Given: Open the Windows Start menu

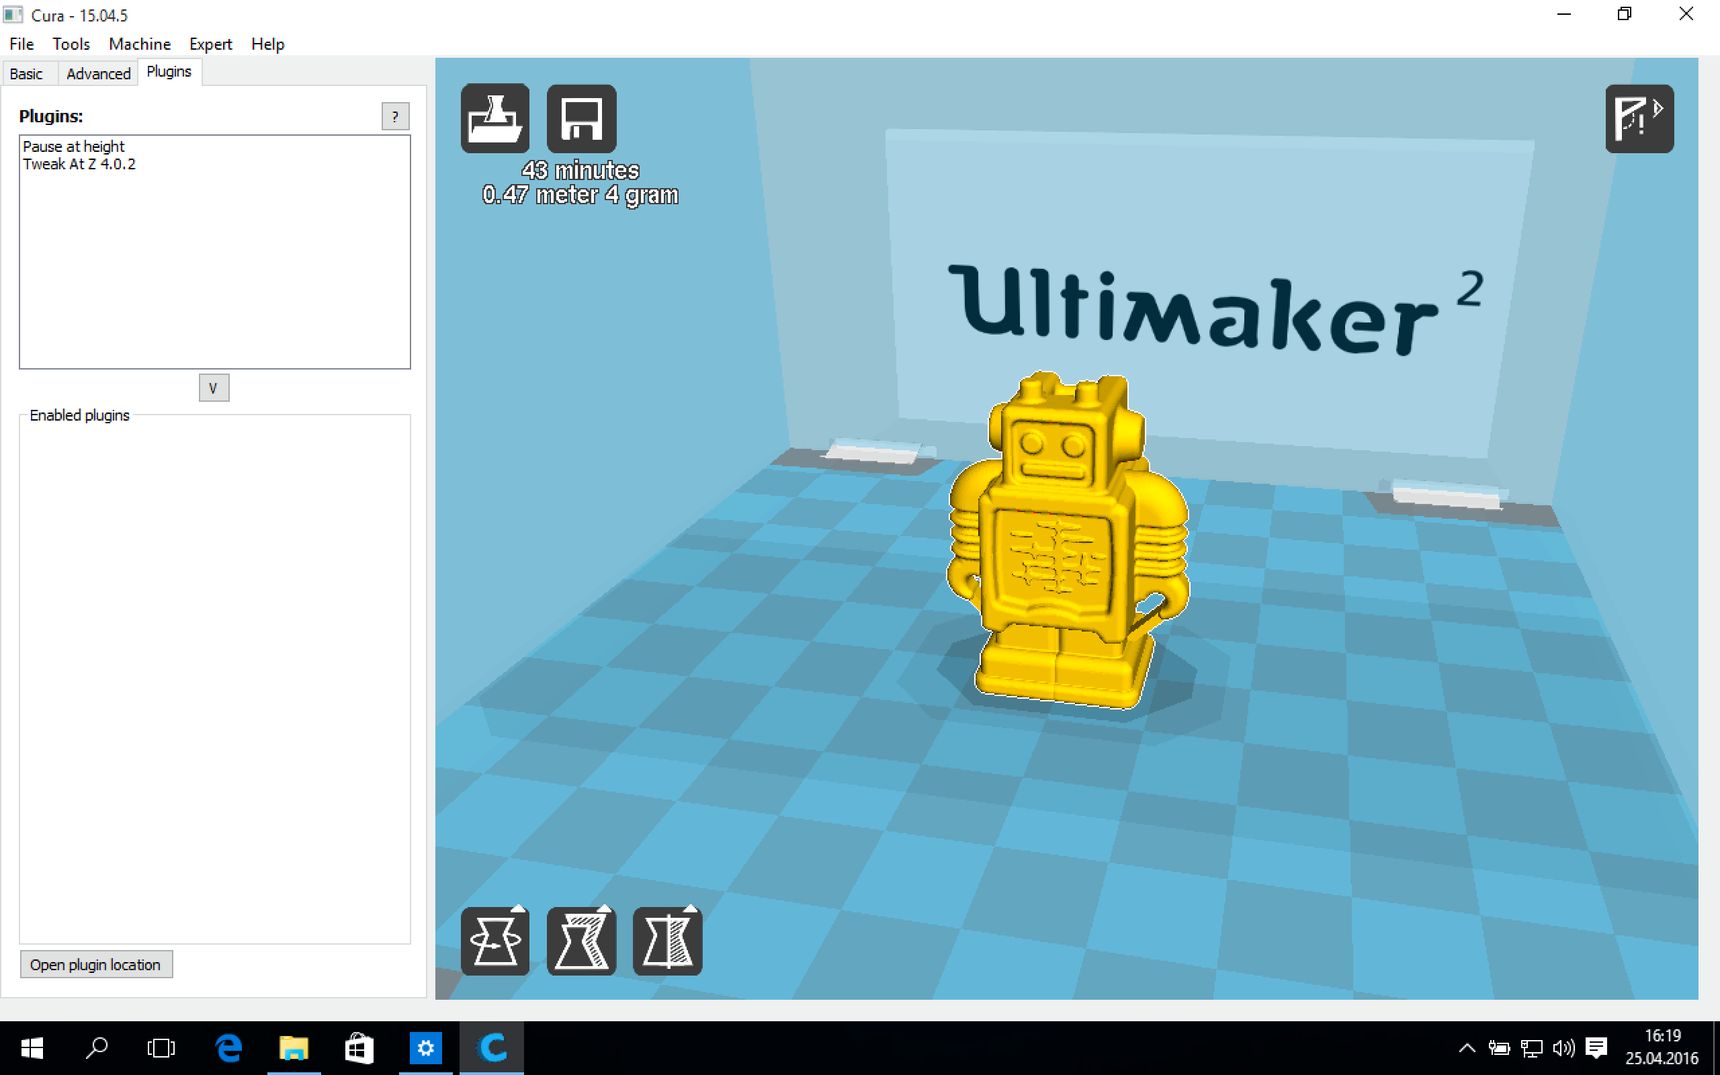Looking at the screenshot, I should tap(32, 1048).
